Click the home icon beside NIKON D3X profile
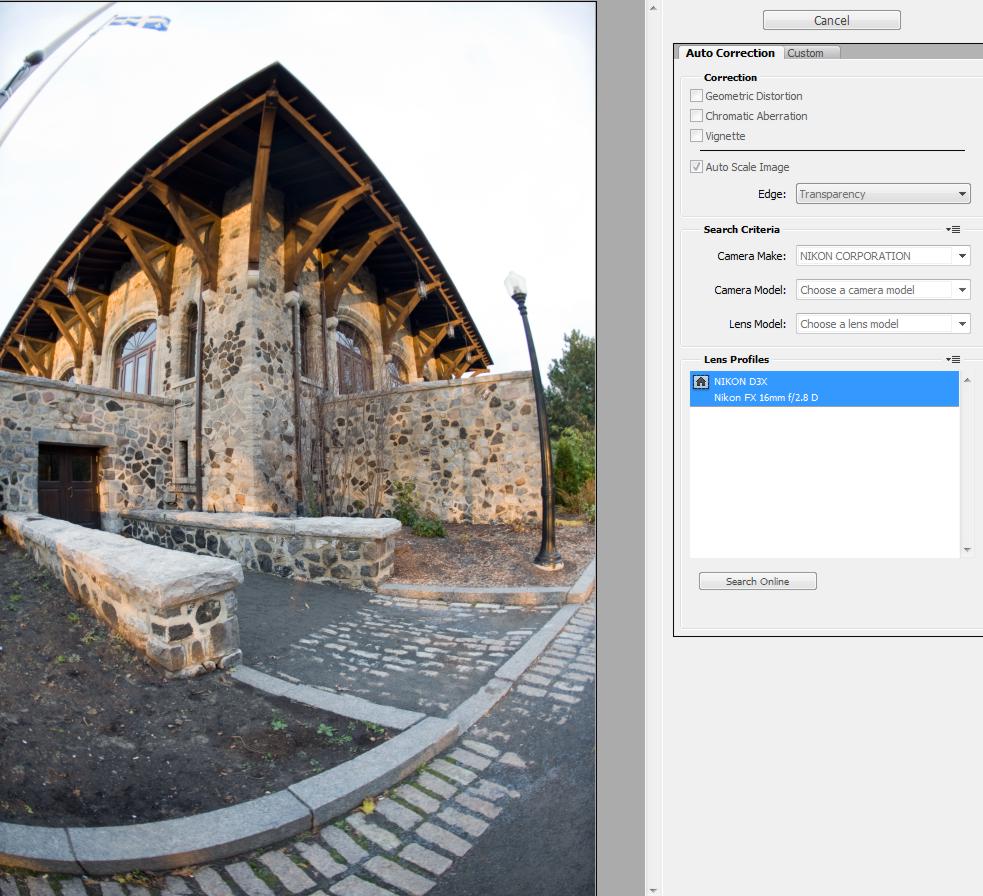This screenshot has height=896, width=983. (x=701, y=382)
